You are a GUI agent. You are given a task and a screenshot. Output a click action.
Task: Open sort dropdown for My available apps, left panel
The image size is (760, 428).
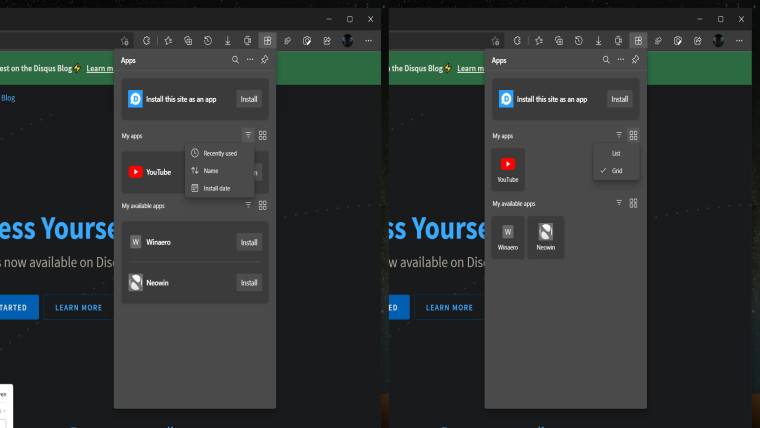point(248,205)
